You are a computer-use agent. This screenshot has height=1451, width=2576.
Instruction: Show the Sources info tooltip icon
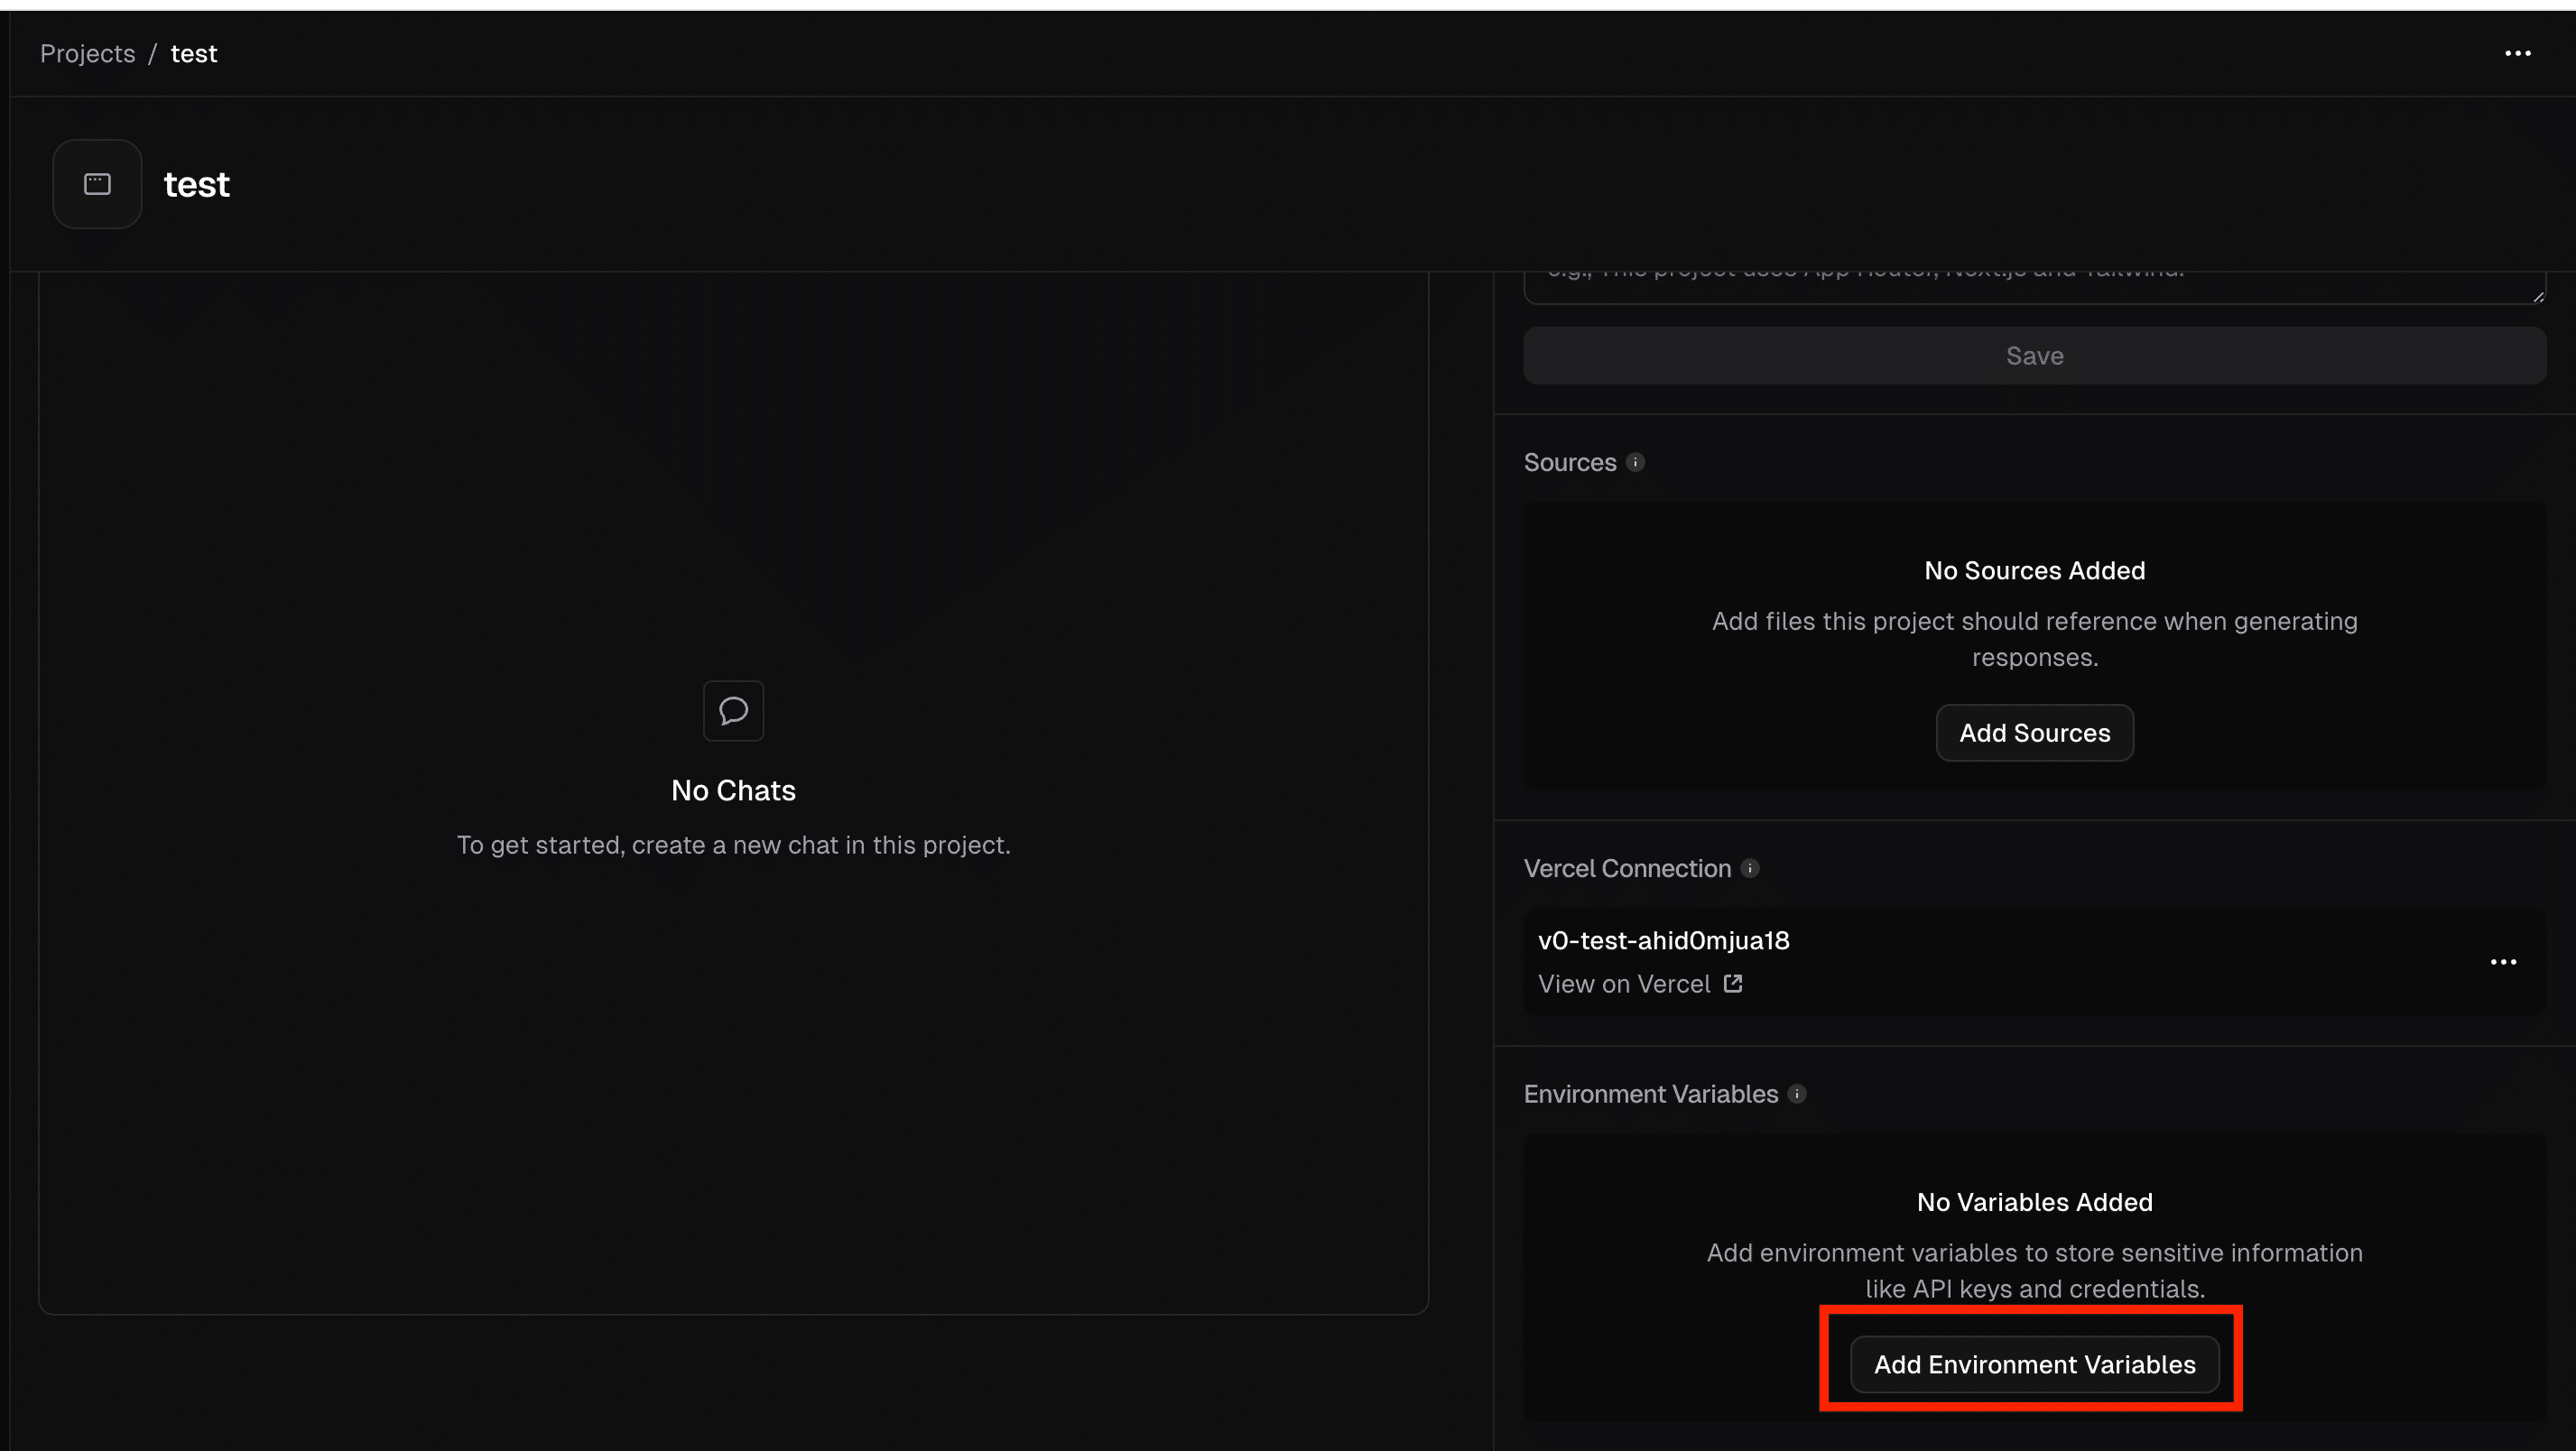click(1635, 462)
